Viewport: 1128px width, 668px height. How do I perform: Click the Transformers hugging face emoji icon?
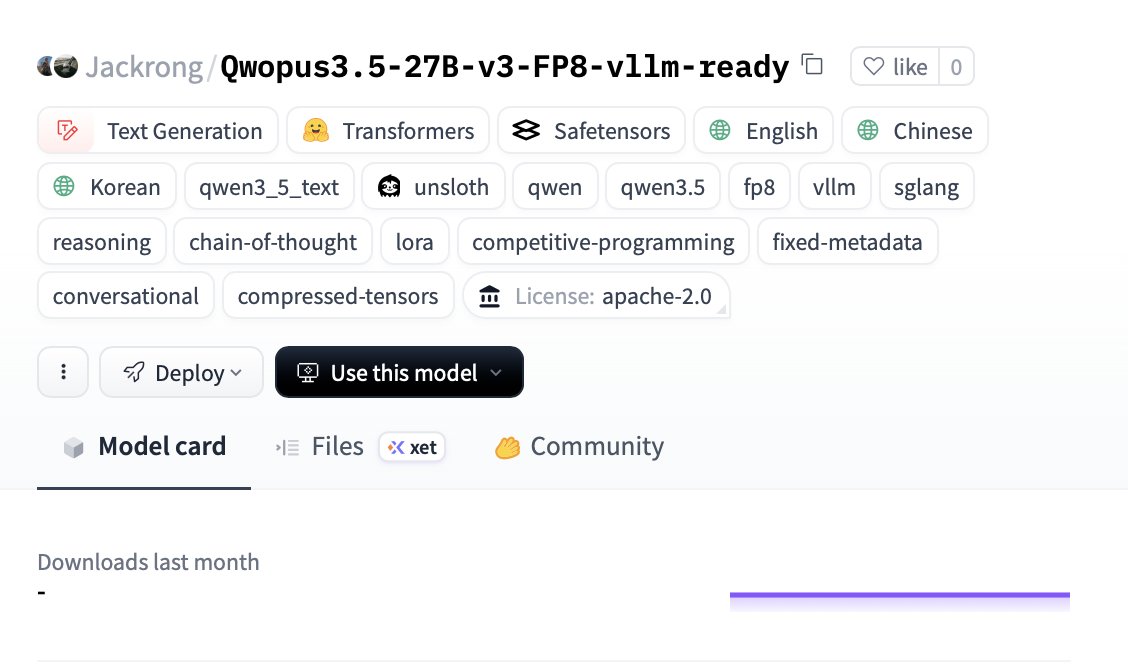[316, 131]
